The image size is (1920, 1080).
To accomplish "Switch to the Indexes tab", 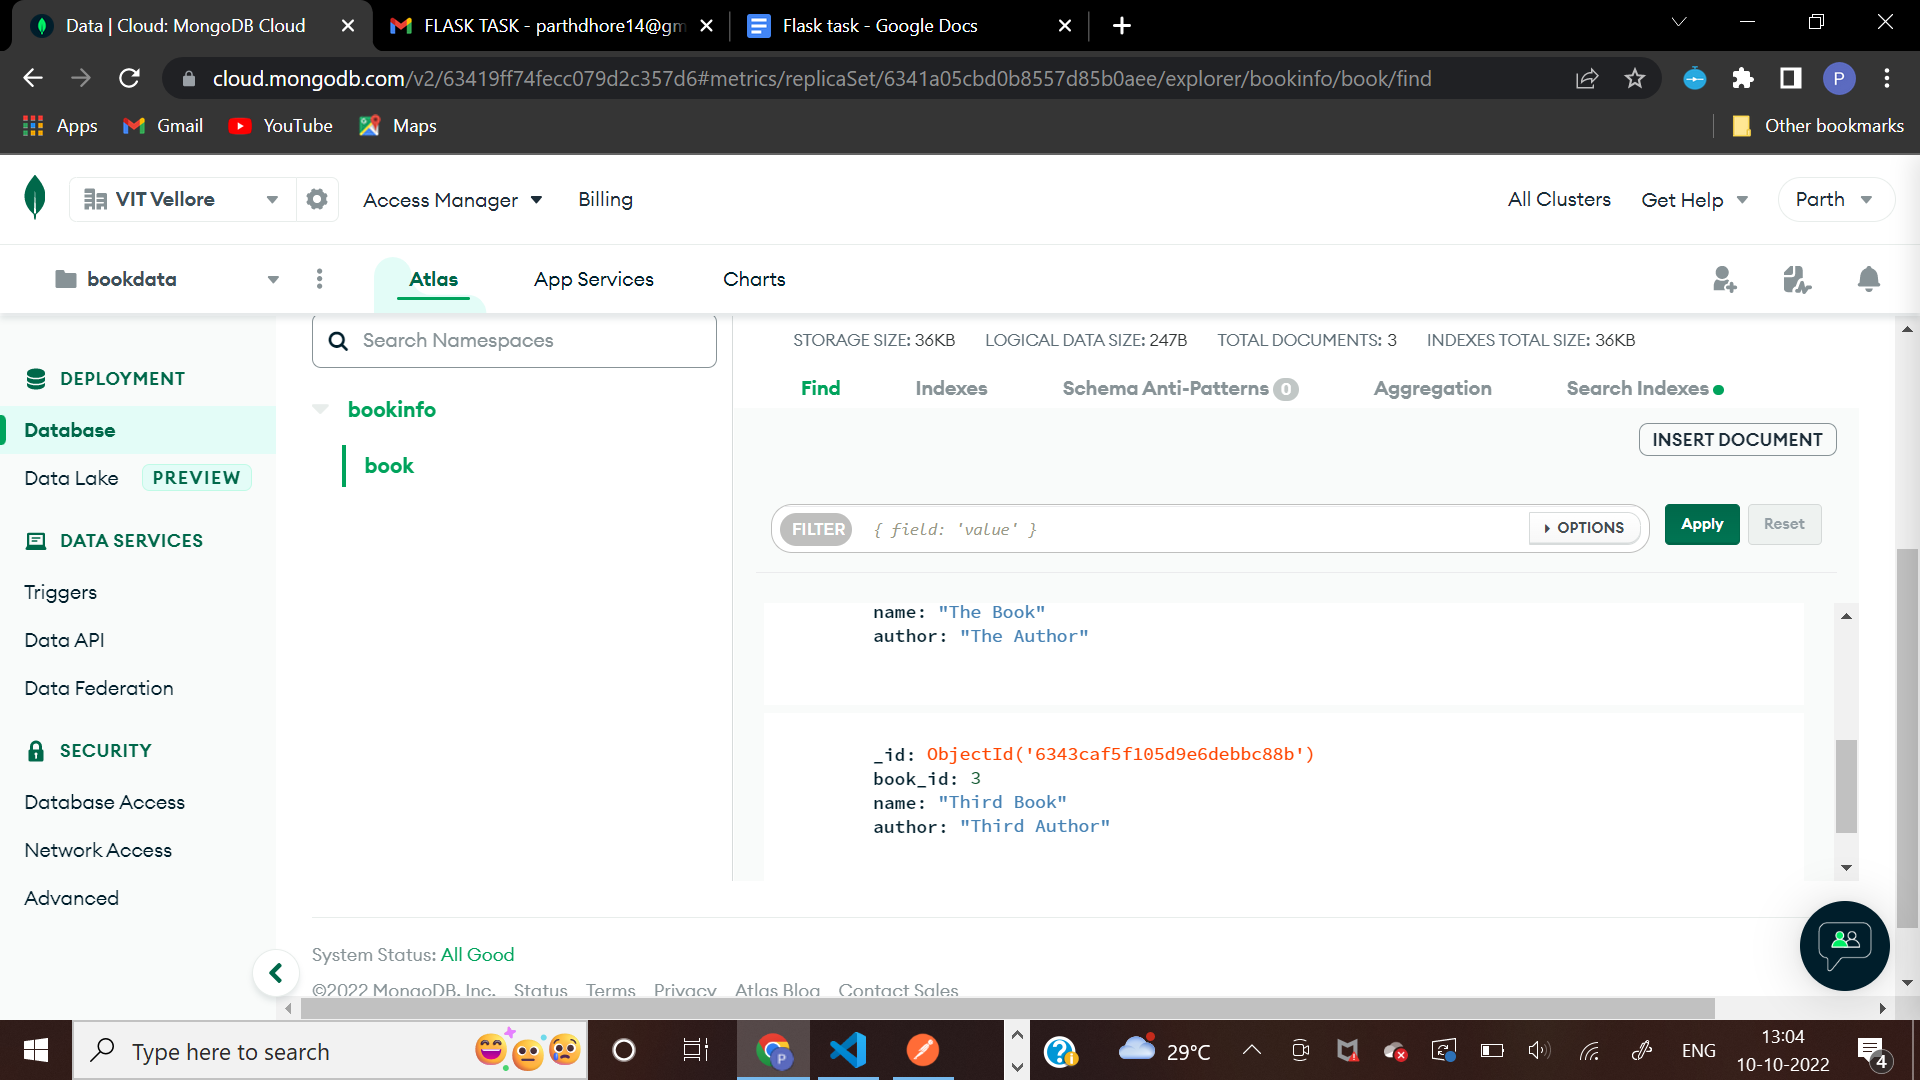I will coord(951,388).
